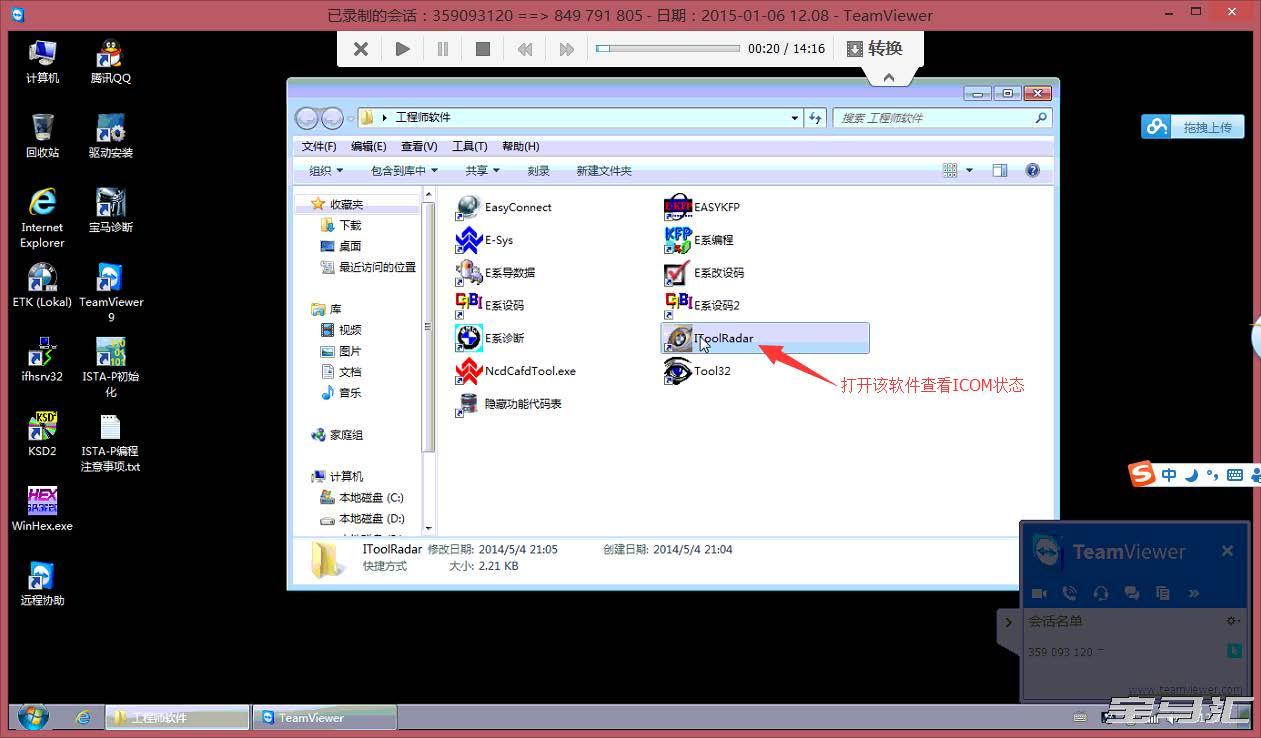Click the Start button on taskbar

click(x=32, y=717)
